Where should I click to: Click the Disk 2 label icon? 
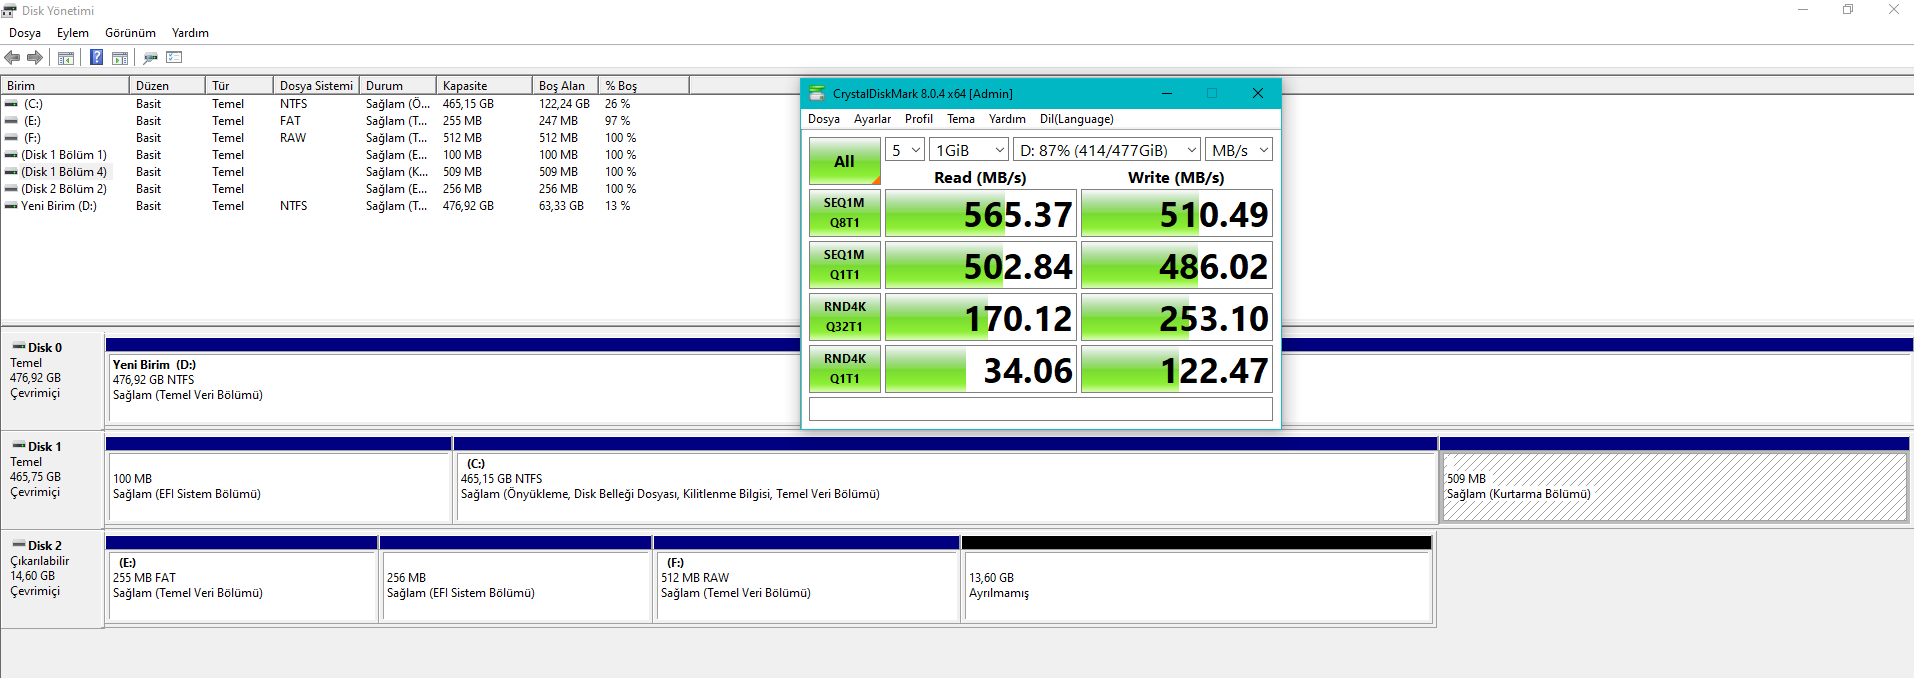click(x=18, y=545)
